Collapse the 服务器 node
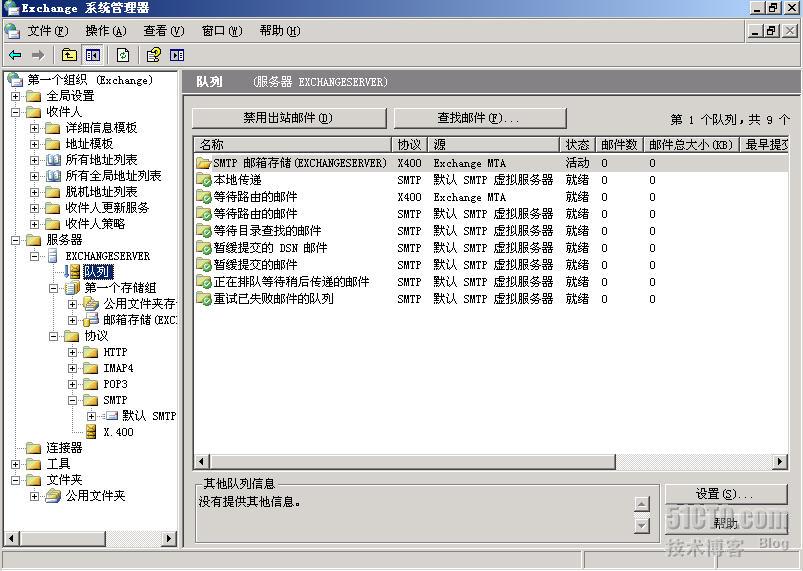Viewport: 803px width, 571px height. pos(15,240)
